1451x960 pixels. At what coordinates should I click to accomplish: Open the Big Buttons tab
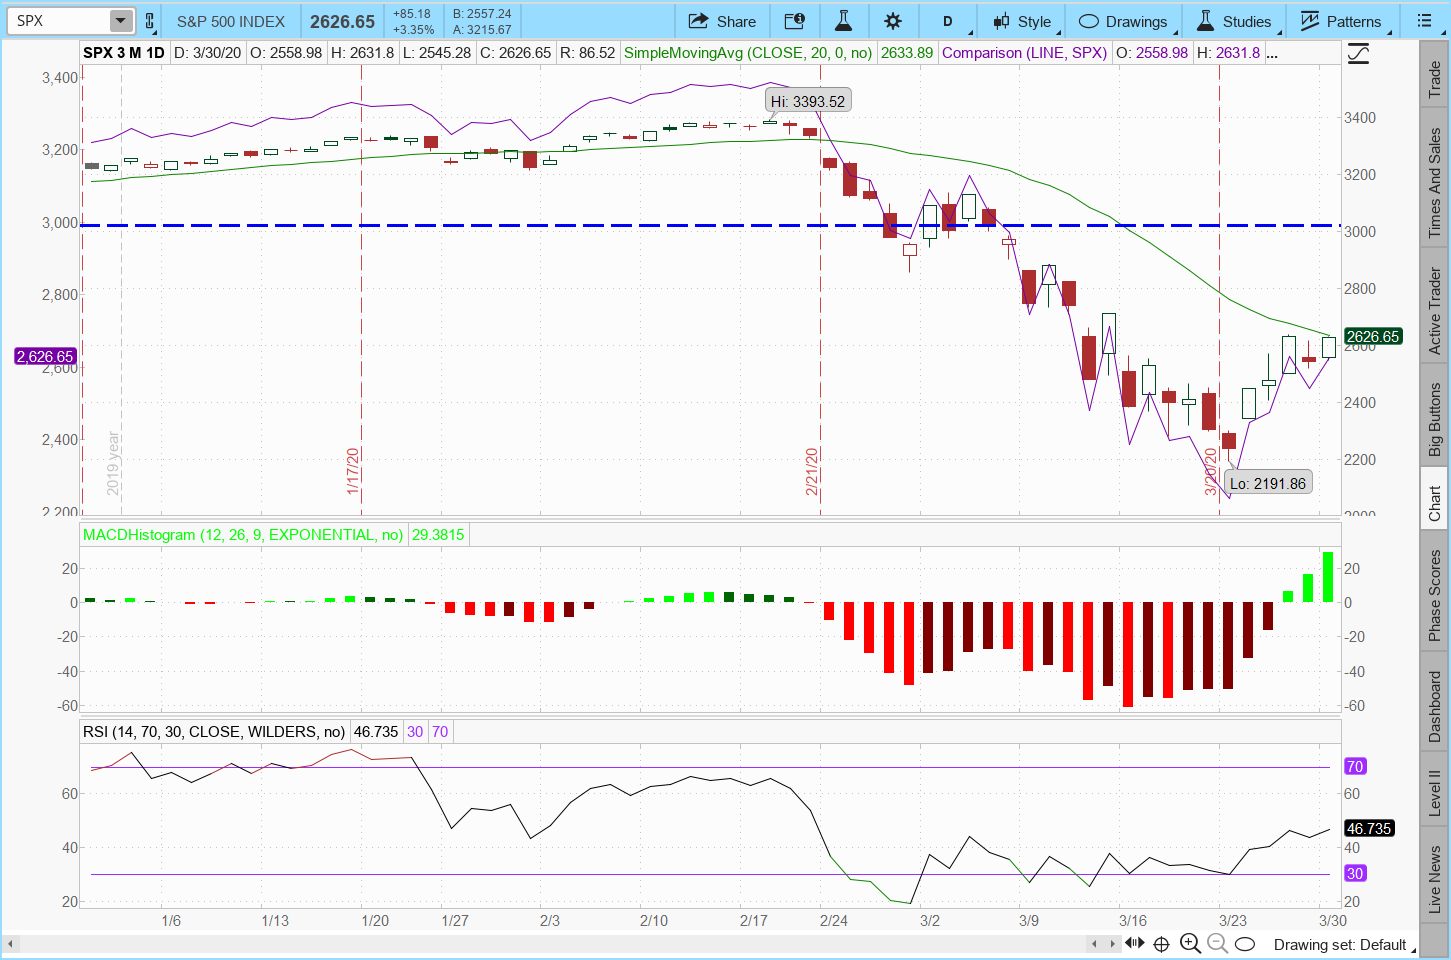pos(1435,415)
